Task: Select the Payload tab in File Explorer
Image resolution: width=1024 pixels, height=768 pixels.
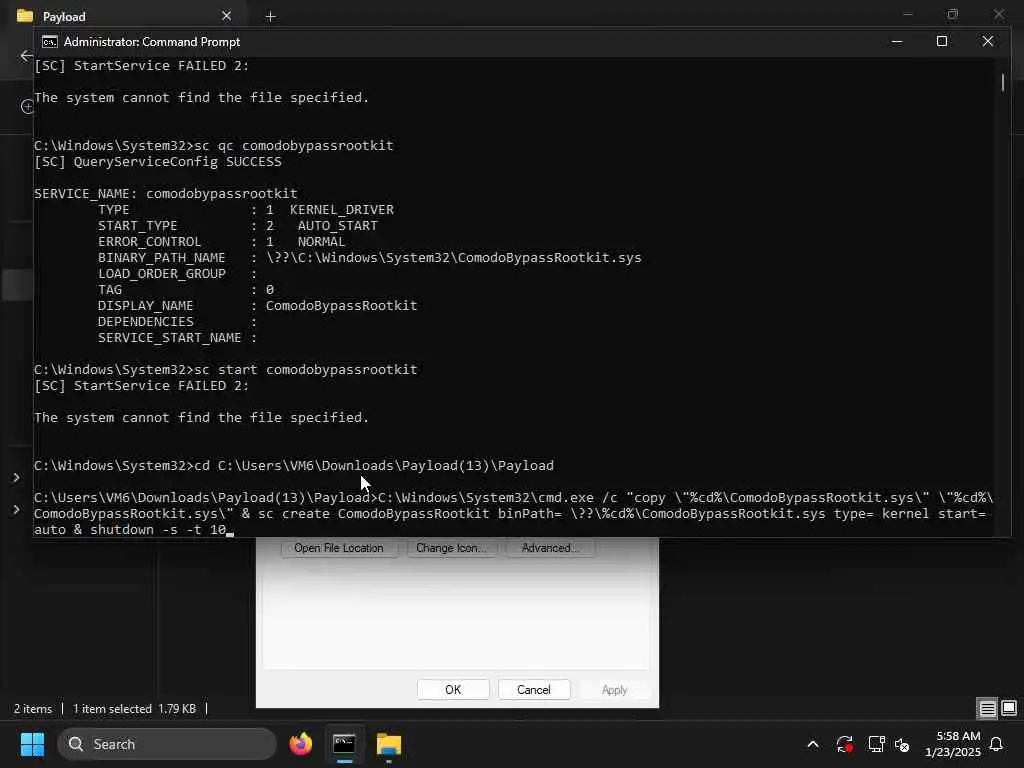Action: tap(124, 16)
